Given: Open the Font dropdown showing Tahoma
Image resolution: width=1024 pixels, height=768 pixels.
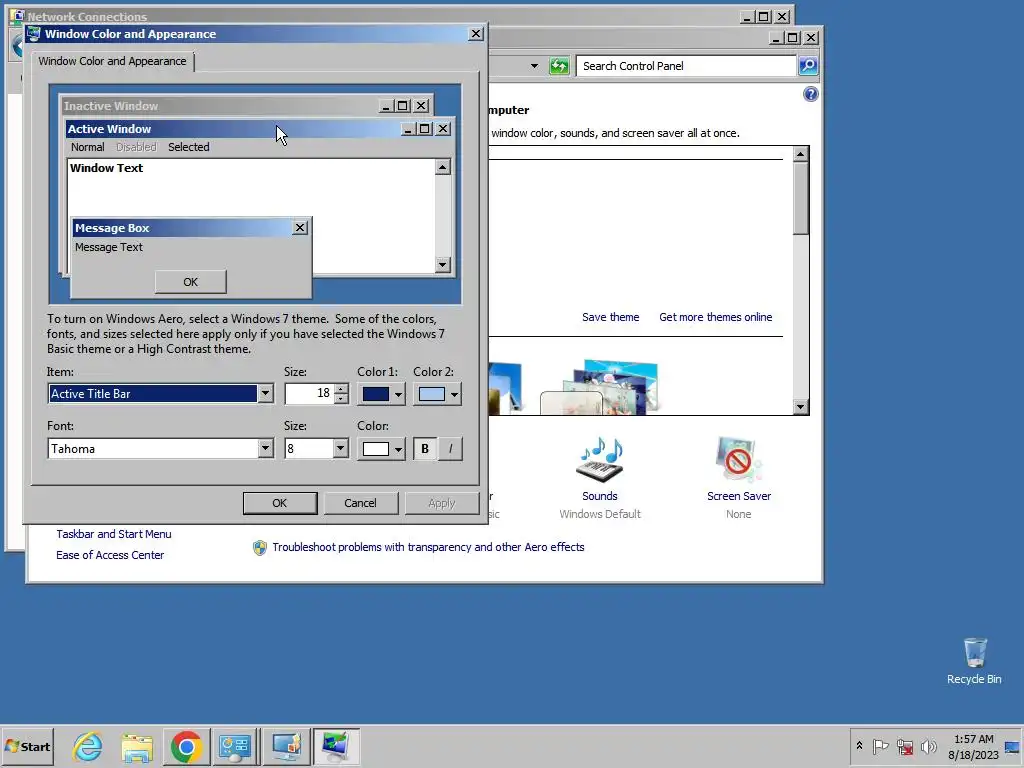Looking at the screenshot, I should click(265, 449).
